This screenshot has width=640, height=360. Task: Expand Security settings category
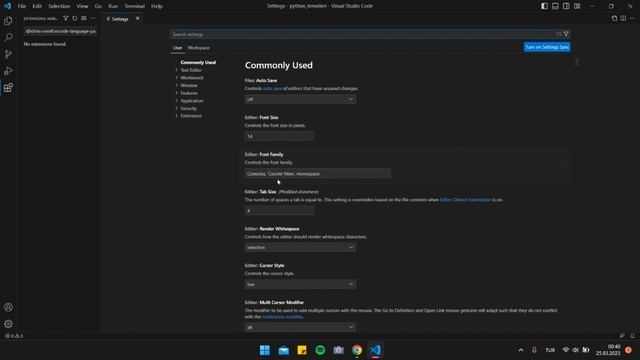pos(188,109)
